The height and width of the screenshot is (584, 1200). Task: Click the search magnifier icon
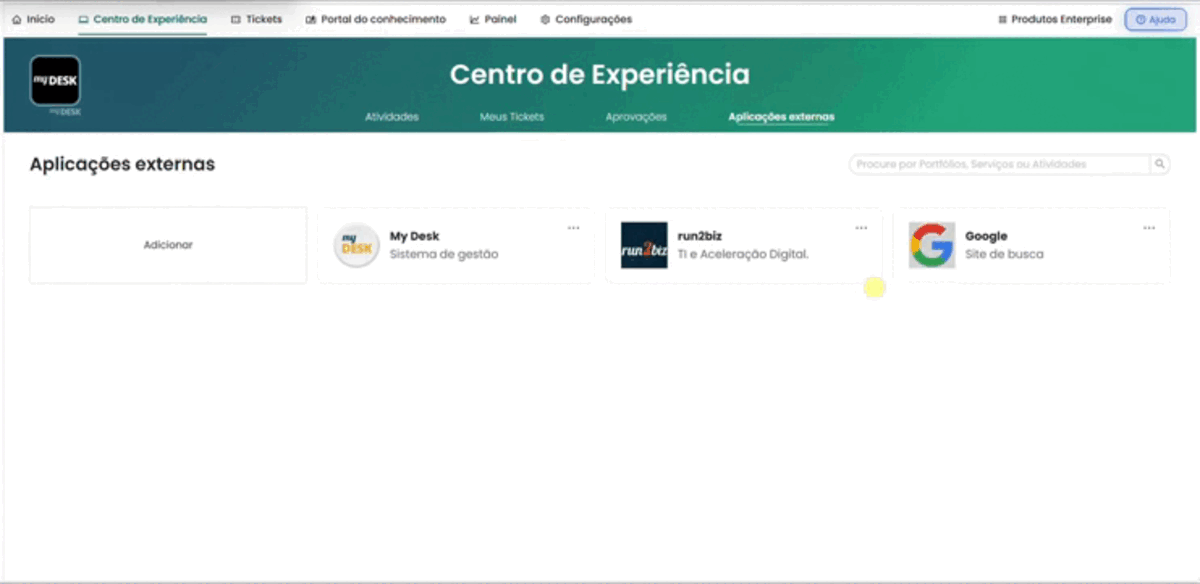coord(1160,164)
